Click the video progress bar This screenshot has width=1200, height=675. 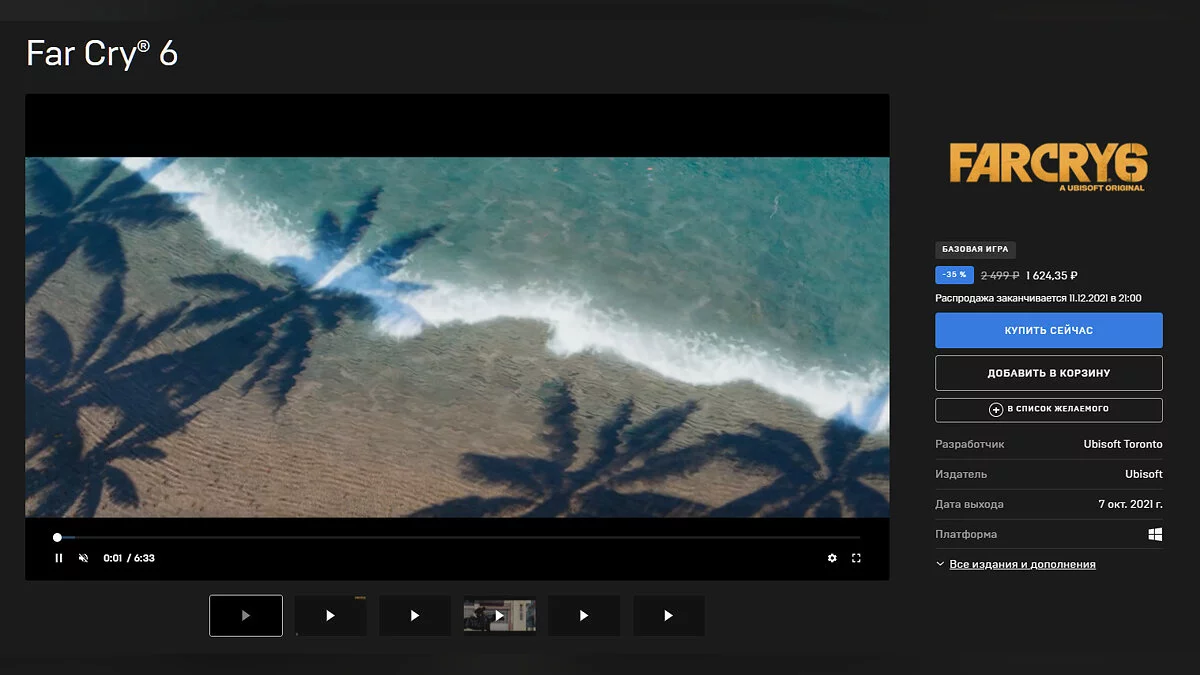point(457,537)
